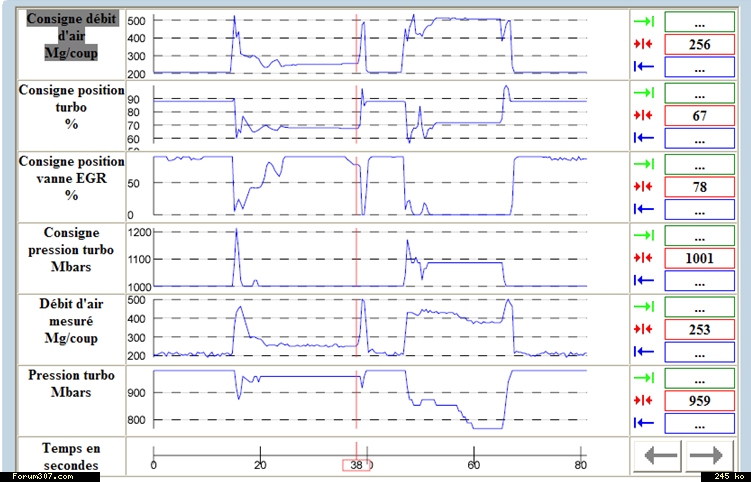Image resolution: width=751 pixels, height=482 pixels.
Task: Click blue min value field for Consigne position turbo
Action: (699, 138)
